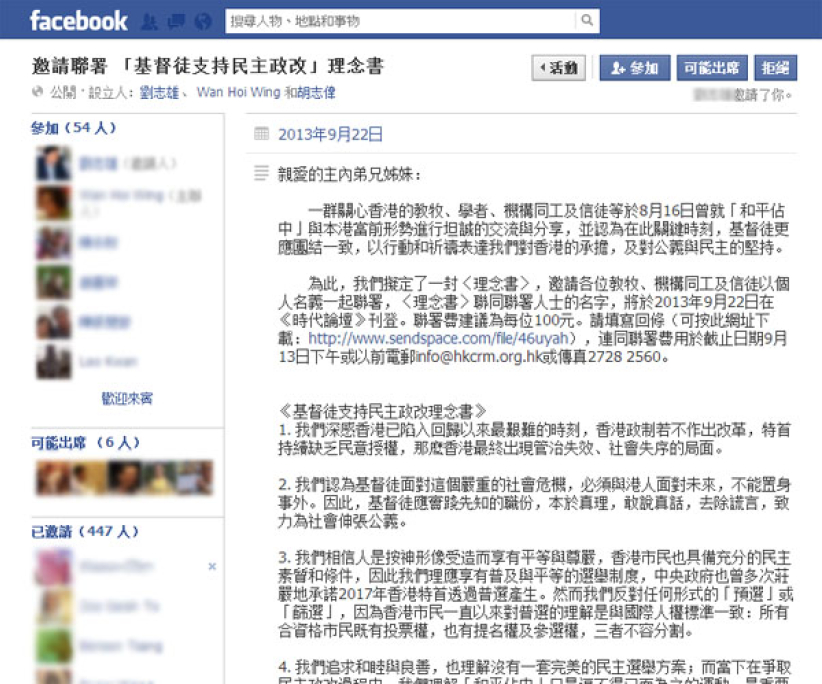Click the calendar icon beside the event date
This screenshot has width=822, height=684.
[x=264, y=133]
